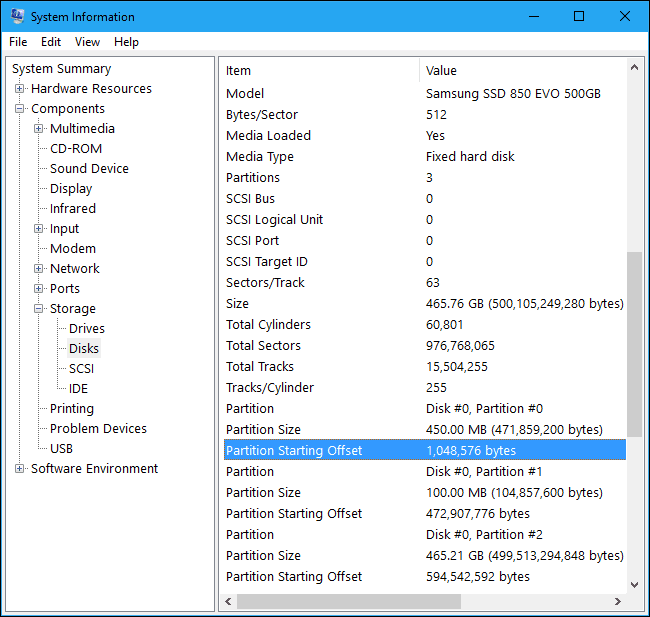Collapse the Storage tree node
This screenshot has height=617, width=650.
(39, 309)
